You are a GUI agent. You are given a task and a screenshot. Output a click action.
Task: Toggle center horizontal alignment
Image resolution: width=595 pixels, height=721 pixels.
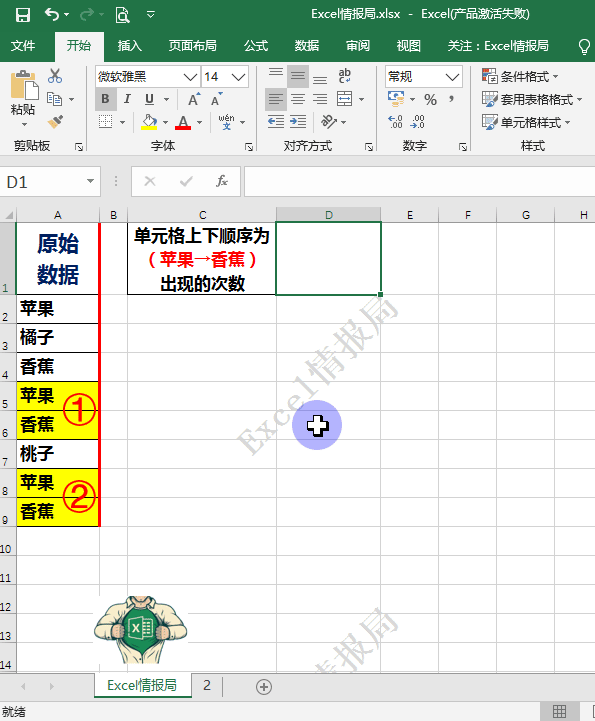[x=298, y=99]
